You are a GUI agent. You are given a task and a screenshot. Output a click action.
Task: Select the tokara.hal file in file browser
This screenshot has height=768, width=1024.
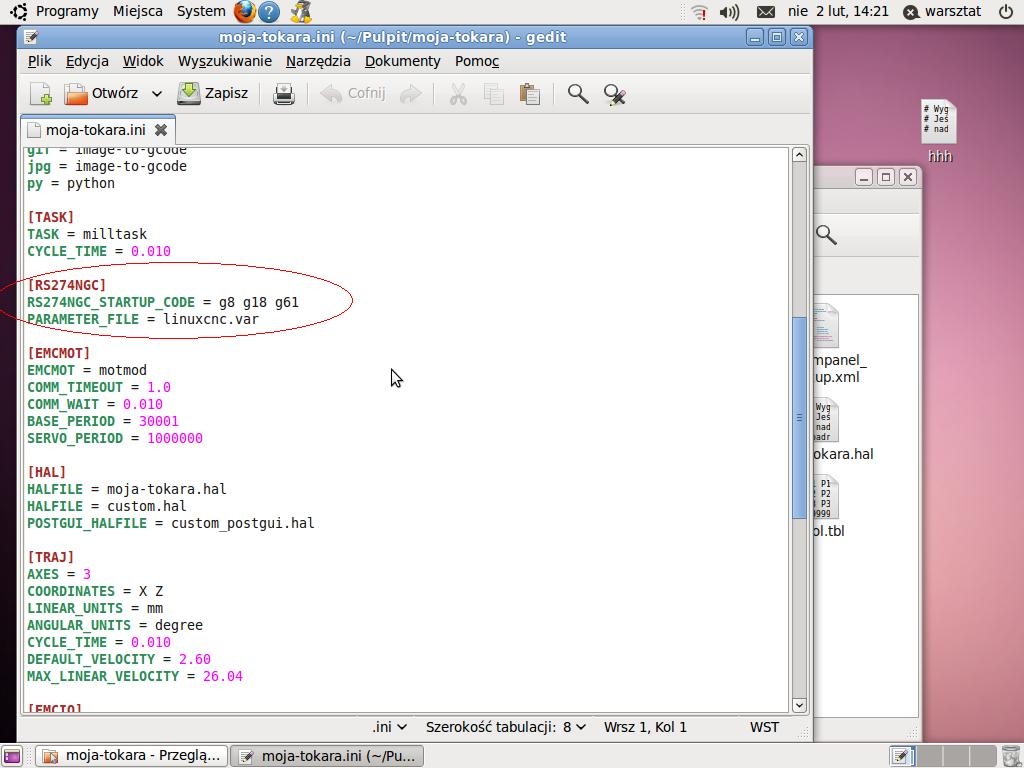tap(842, 430)
